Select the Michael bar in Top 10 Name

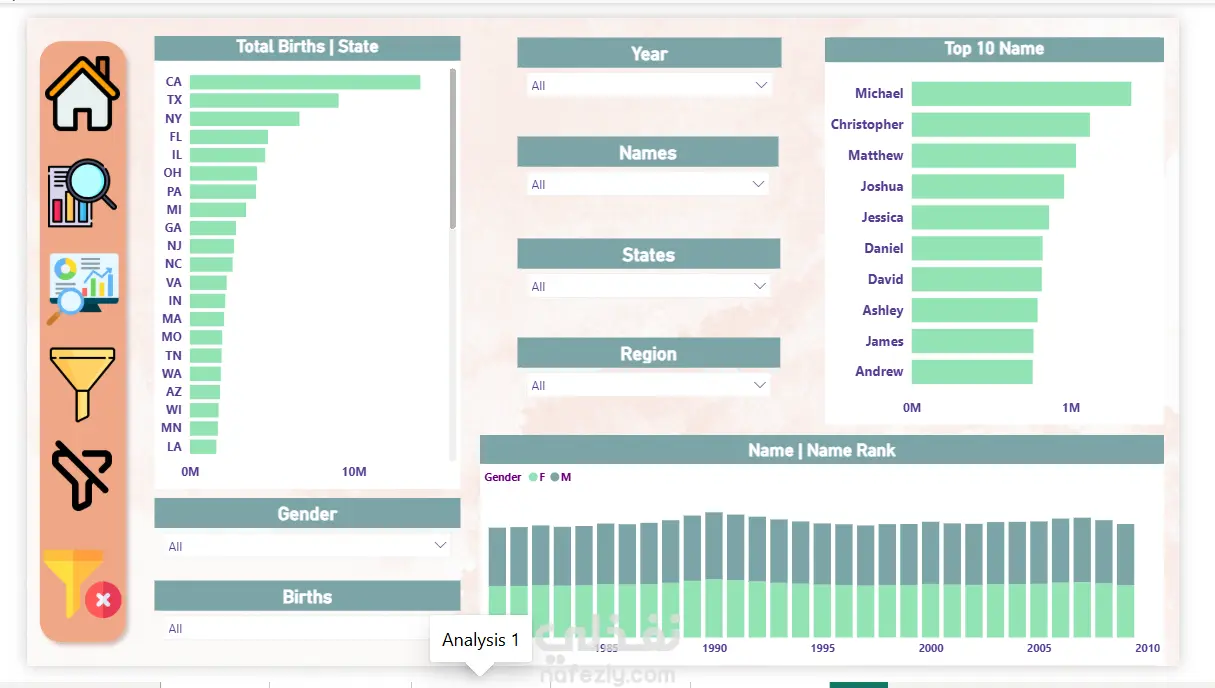coord(1021,94)
